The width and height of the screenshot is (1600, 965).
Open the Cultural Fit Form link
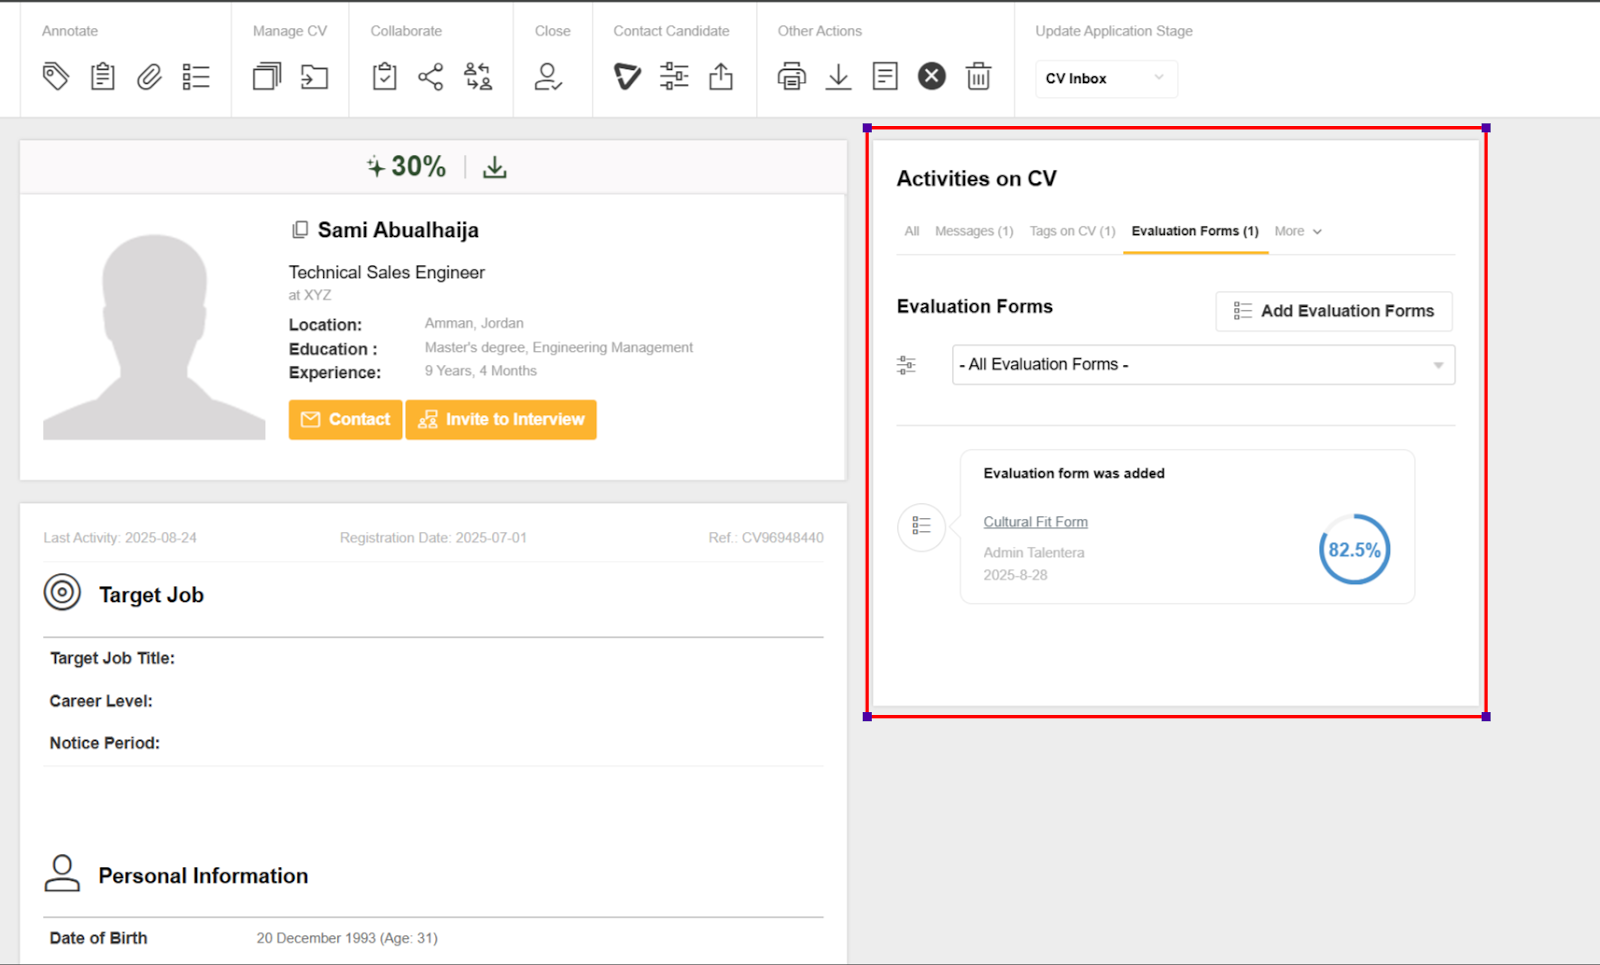coord(1035,522)
